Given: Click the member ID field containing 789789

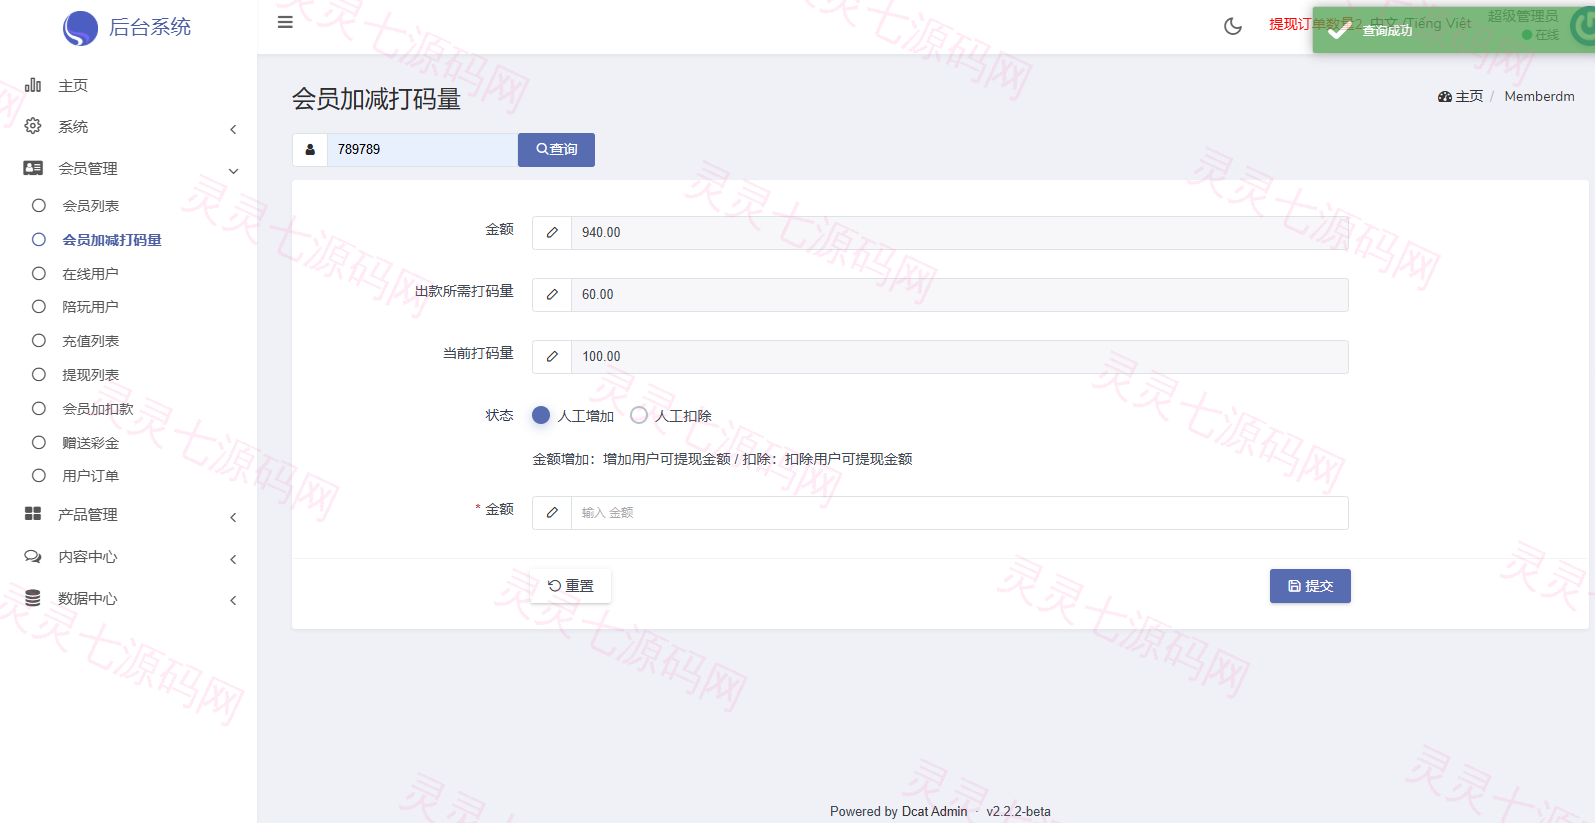Looking at the screenshot, I should 422,150.
